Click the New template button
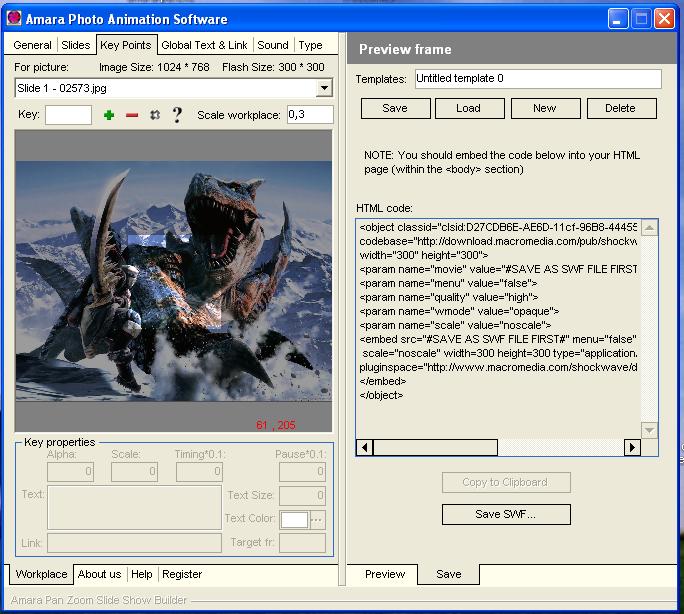This screenshot has height=614, width=684. (545, 108)
